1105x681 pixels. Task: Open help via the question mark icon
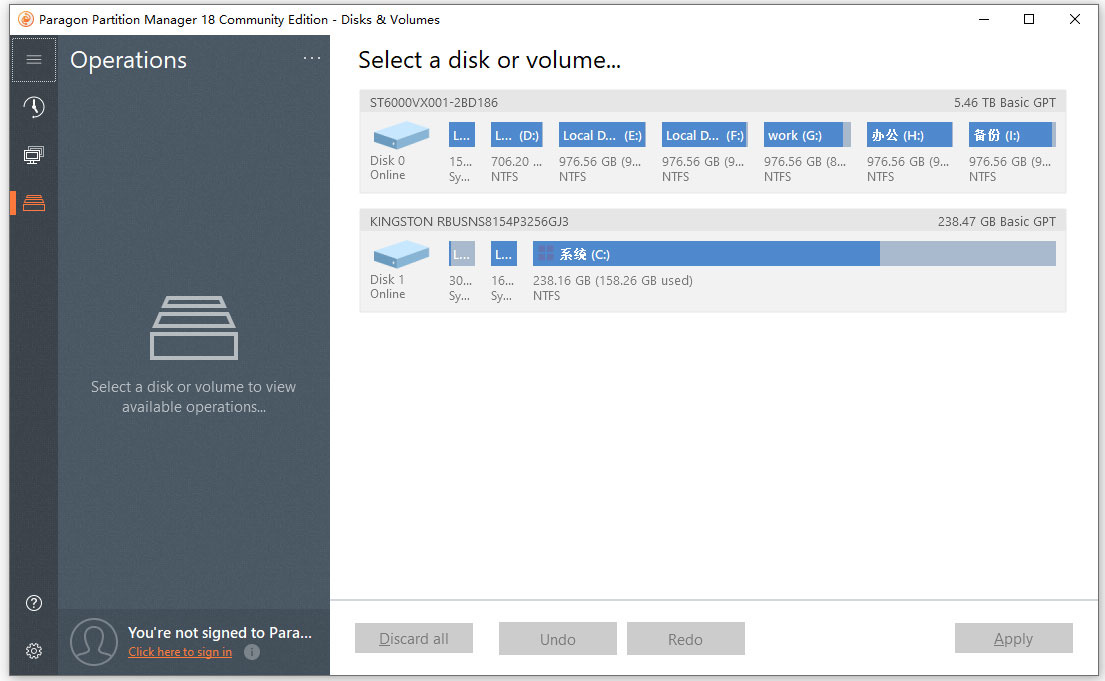[x=33, y=603]
